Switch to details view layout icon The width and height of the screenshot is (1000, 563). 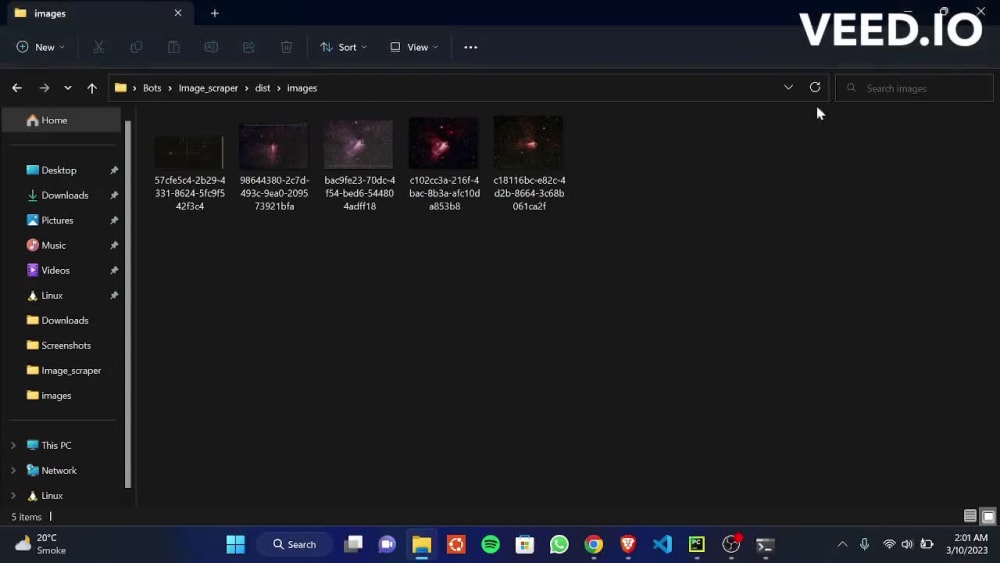[x=970, y=516]
